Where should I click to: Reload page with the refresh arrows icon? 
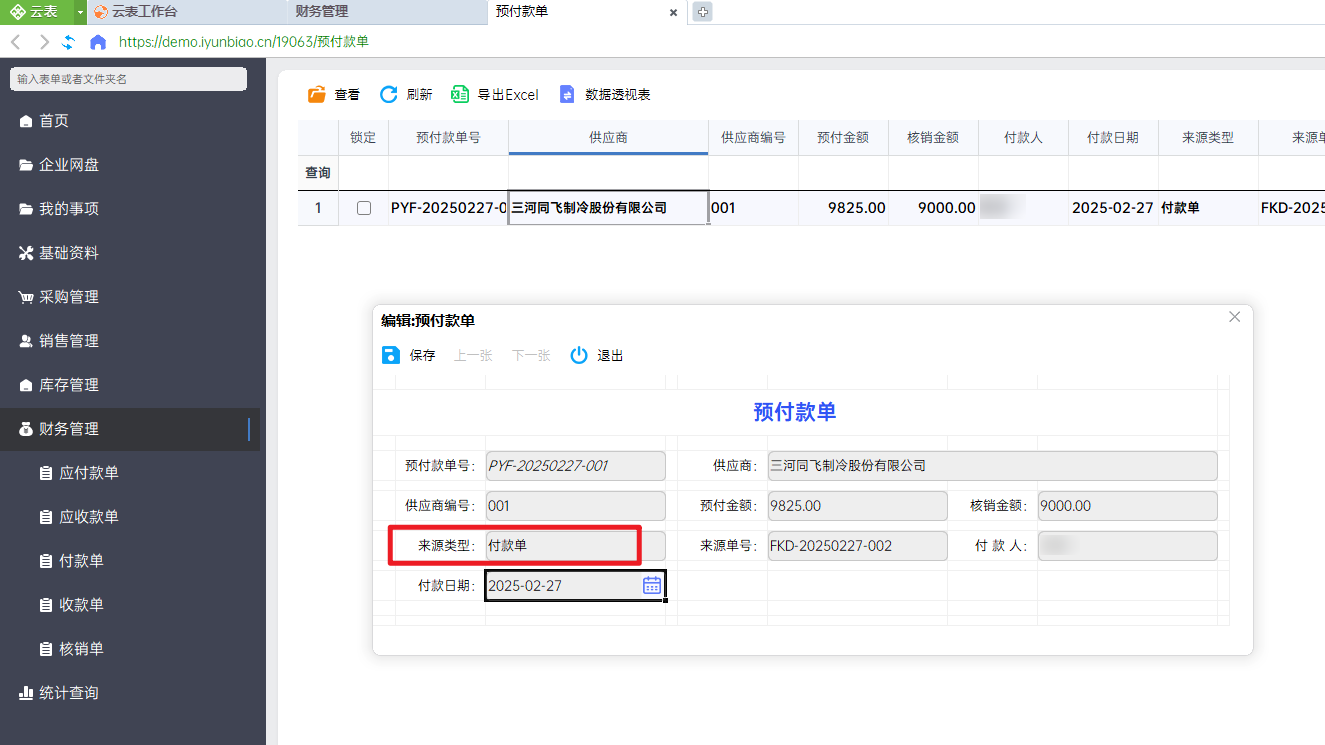tap(69, 42)
